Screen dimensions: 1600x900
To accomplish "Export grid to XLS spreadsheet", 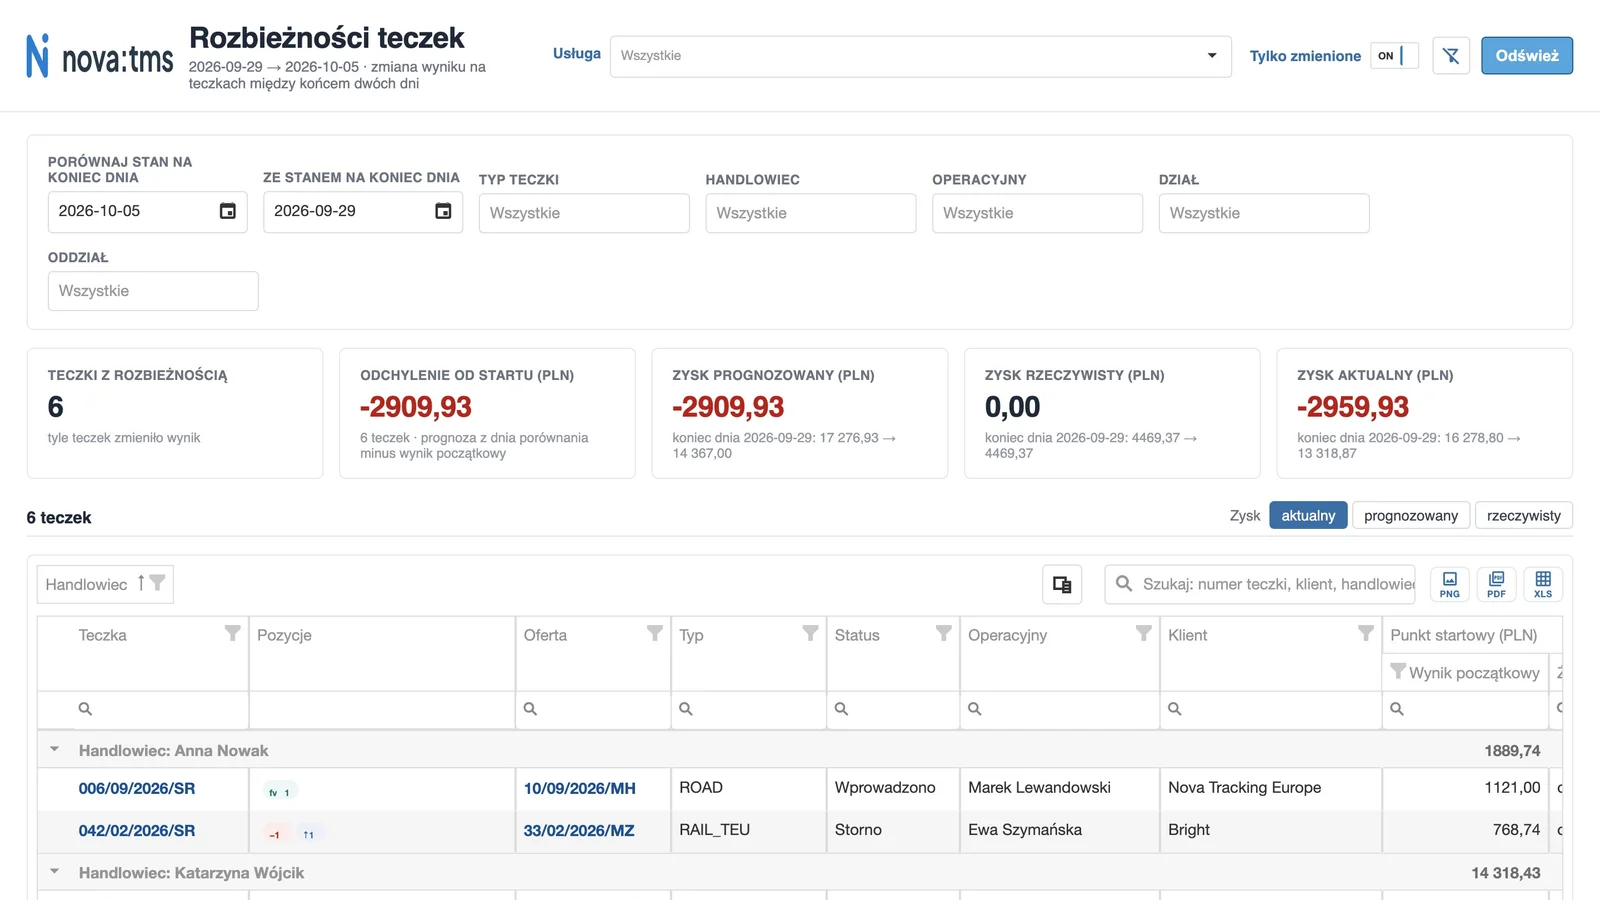I will tap(1543, 584).
